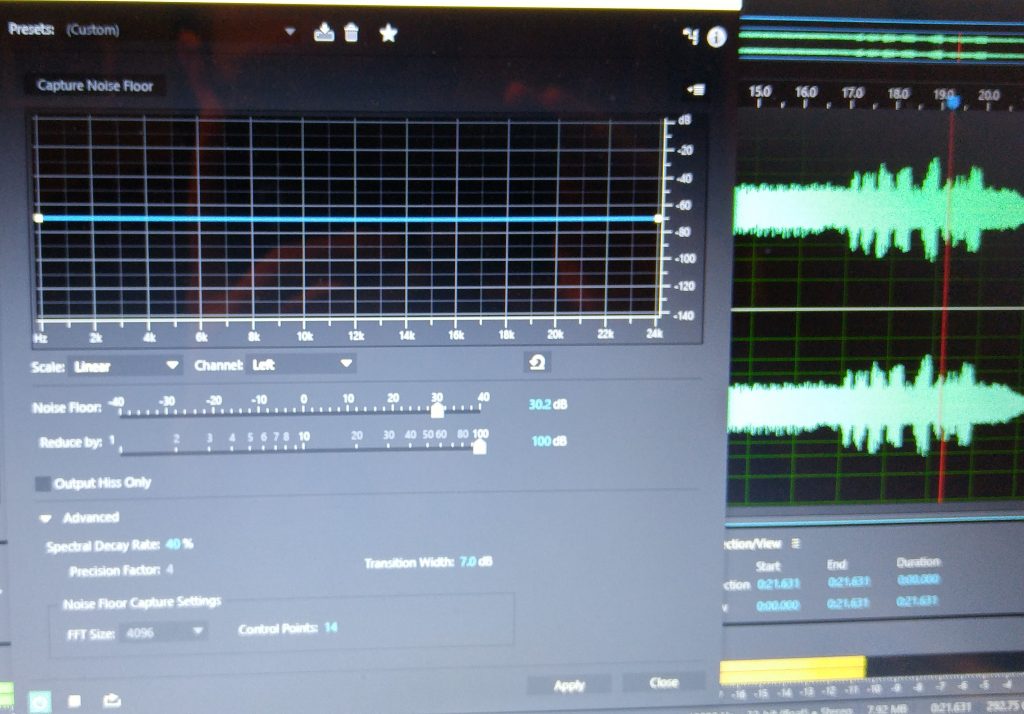Click the loop/export arrow icon at dialog bottom

tap(112, 700)
